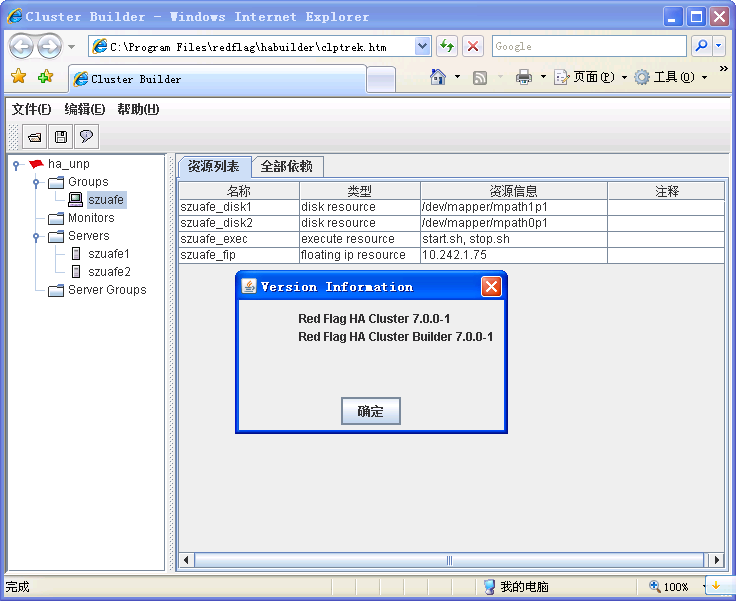This screenshot has width=736, height=601.
Task: Click the printer icon in IE toolbar
Action: [x=523, y=77]
